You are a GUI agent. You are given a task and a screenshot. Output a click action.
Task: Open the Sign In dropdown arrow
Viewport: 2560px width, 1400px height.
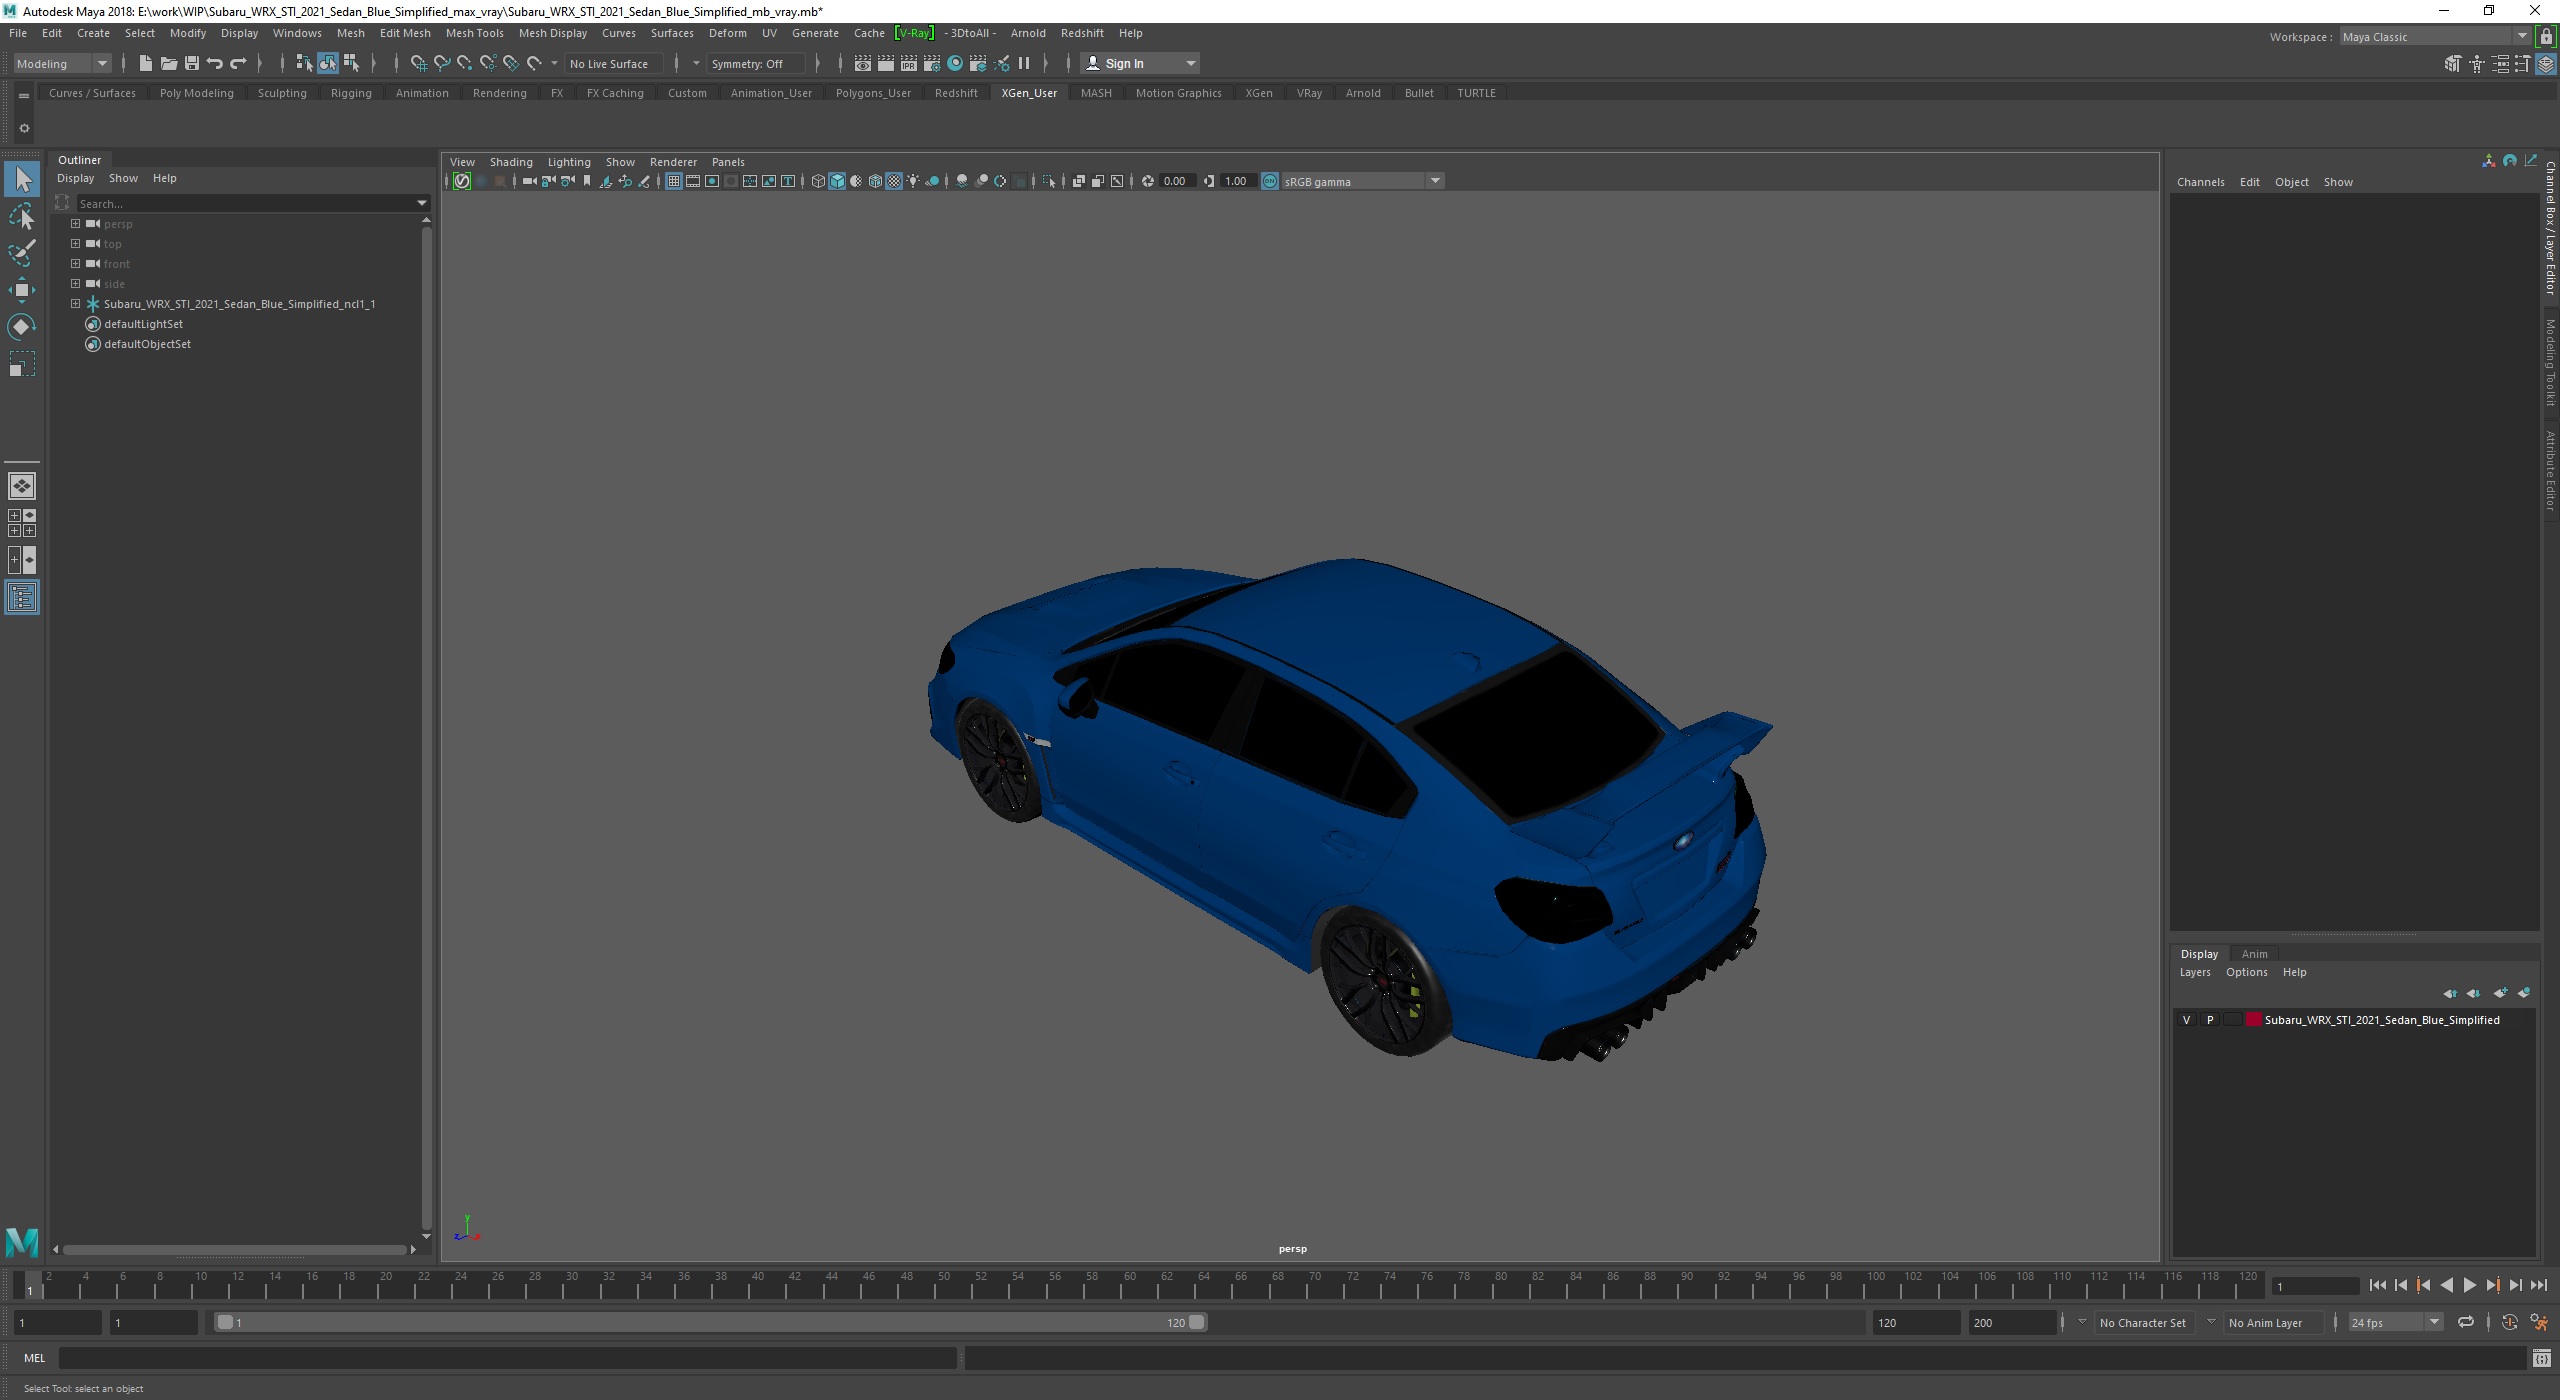(x=1190, y=63)
